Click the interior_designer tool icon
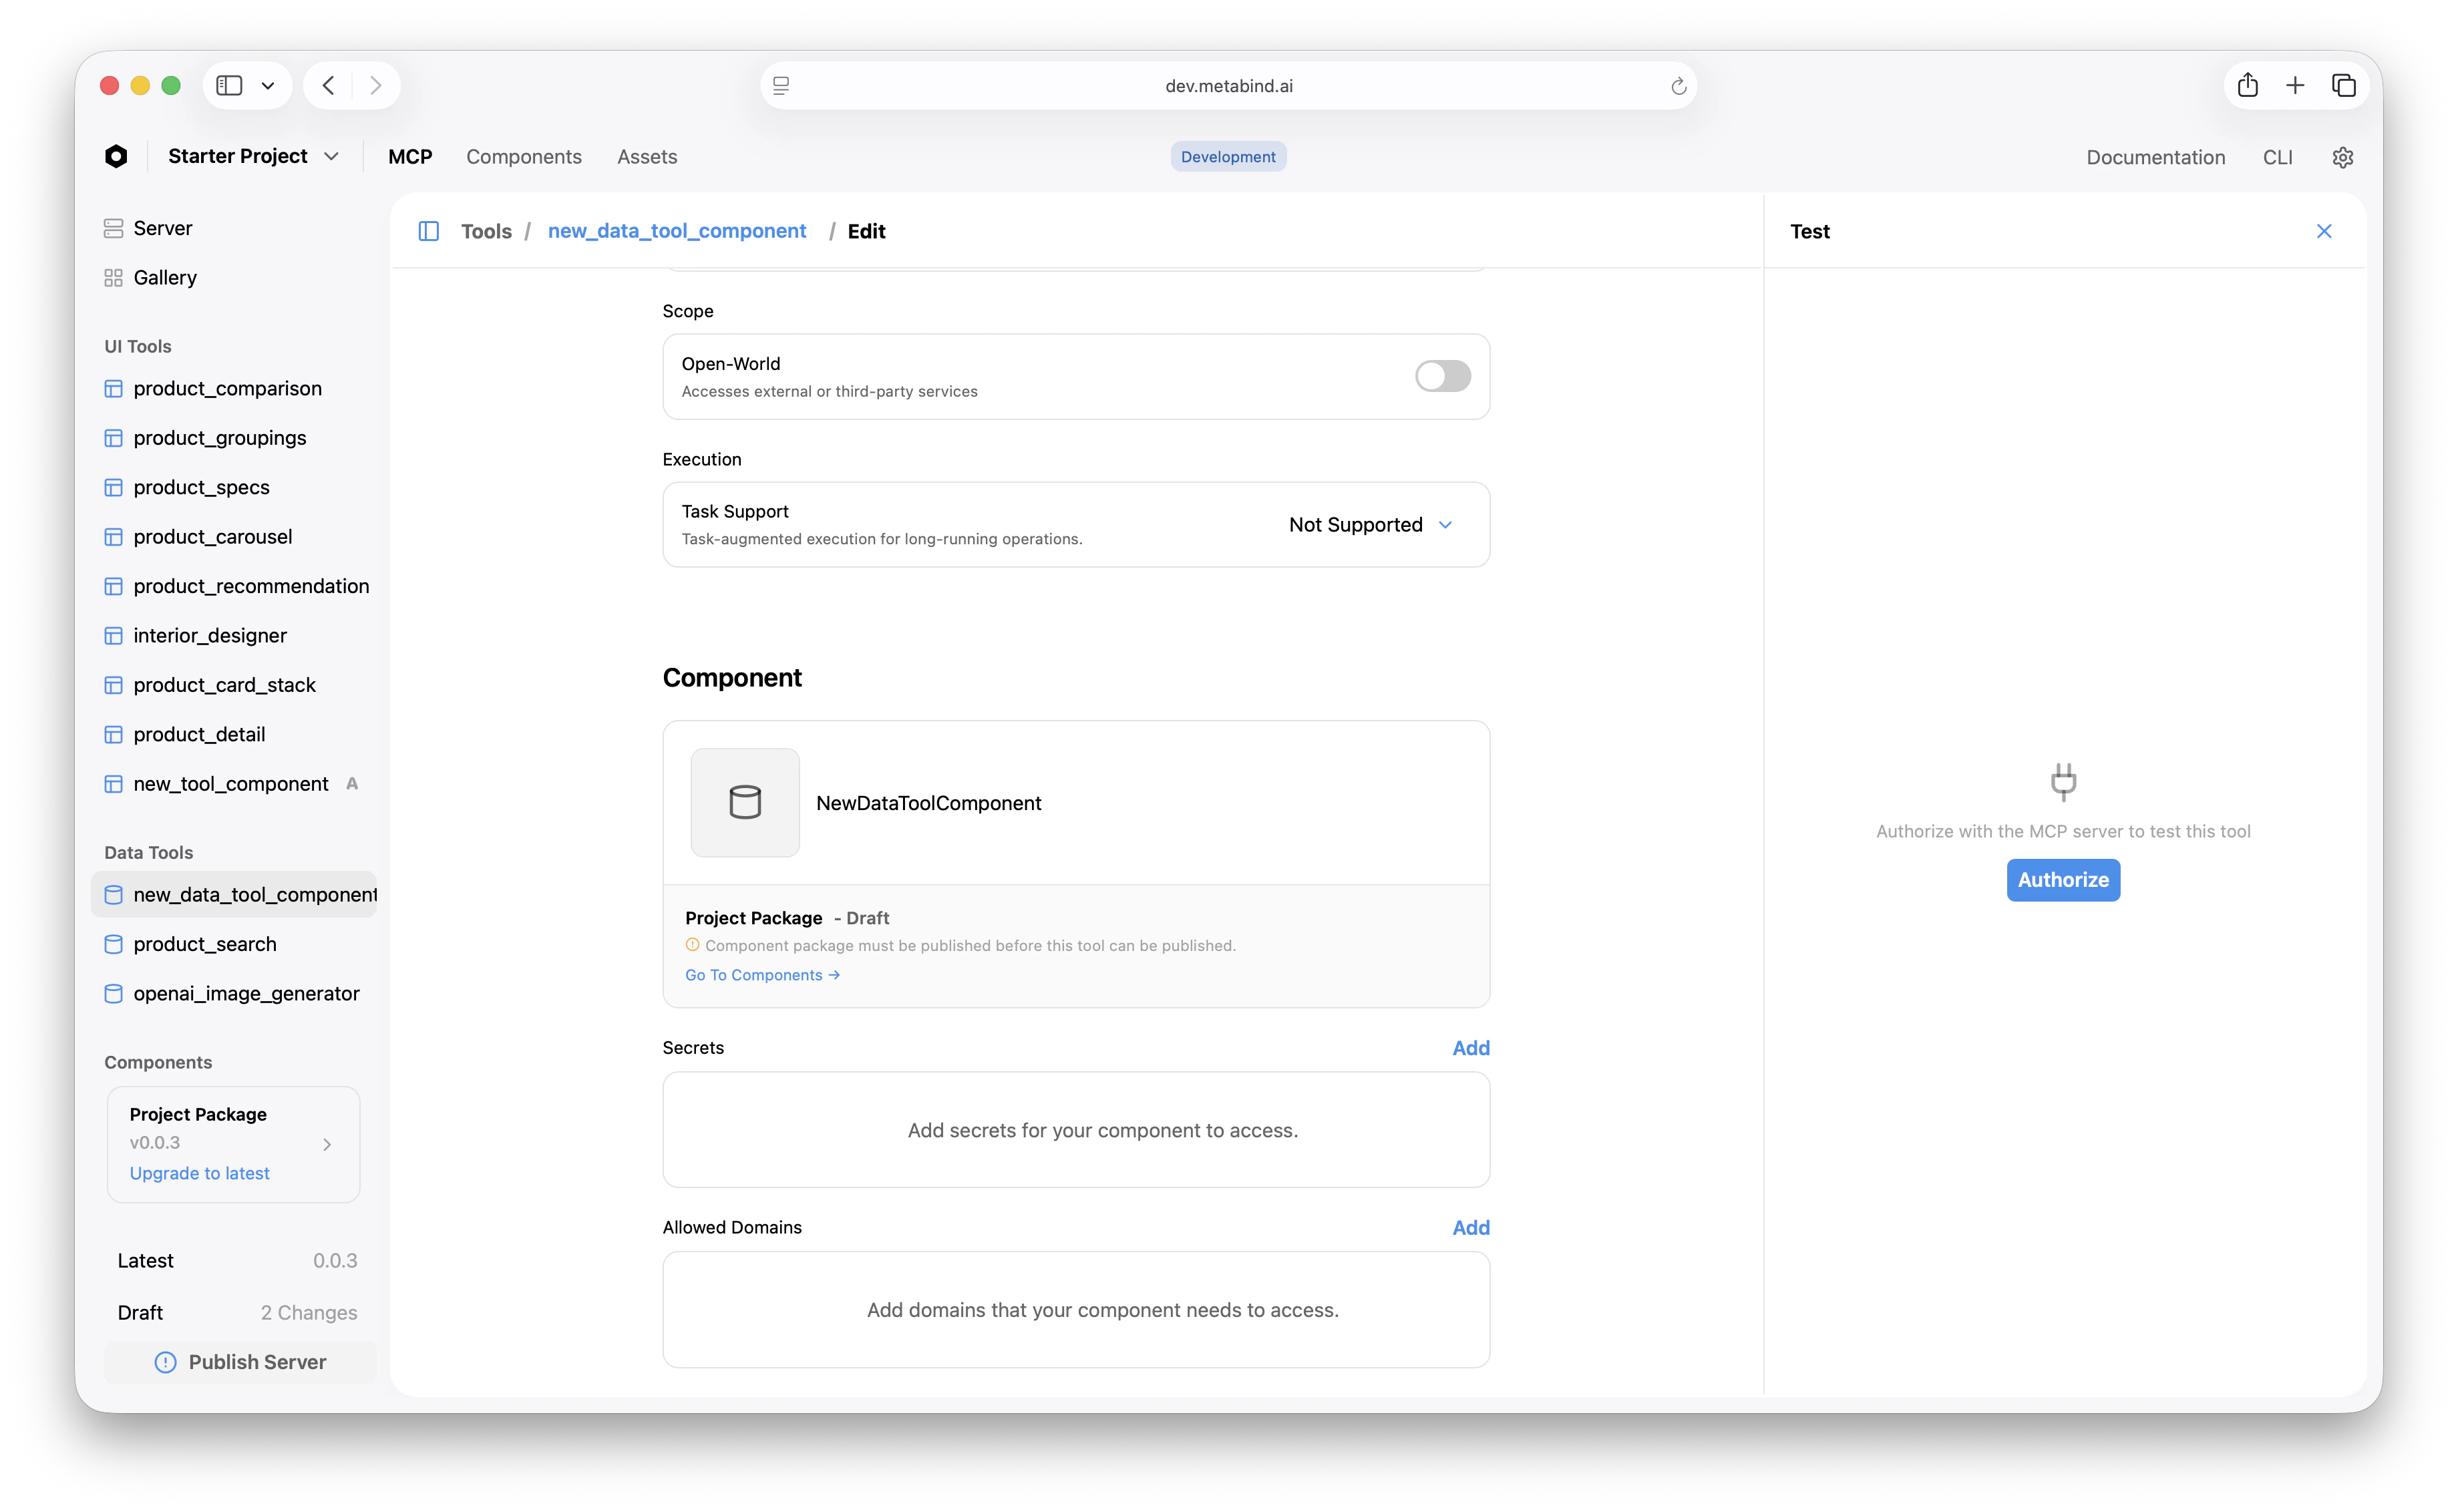2458x1512 pixels. click(x=113, y=636)
